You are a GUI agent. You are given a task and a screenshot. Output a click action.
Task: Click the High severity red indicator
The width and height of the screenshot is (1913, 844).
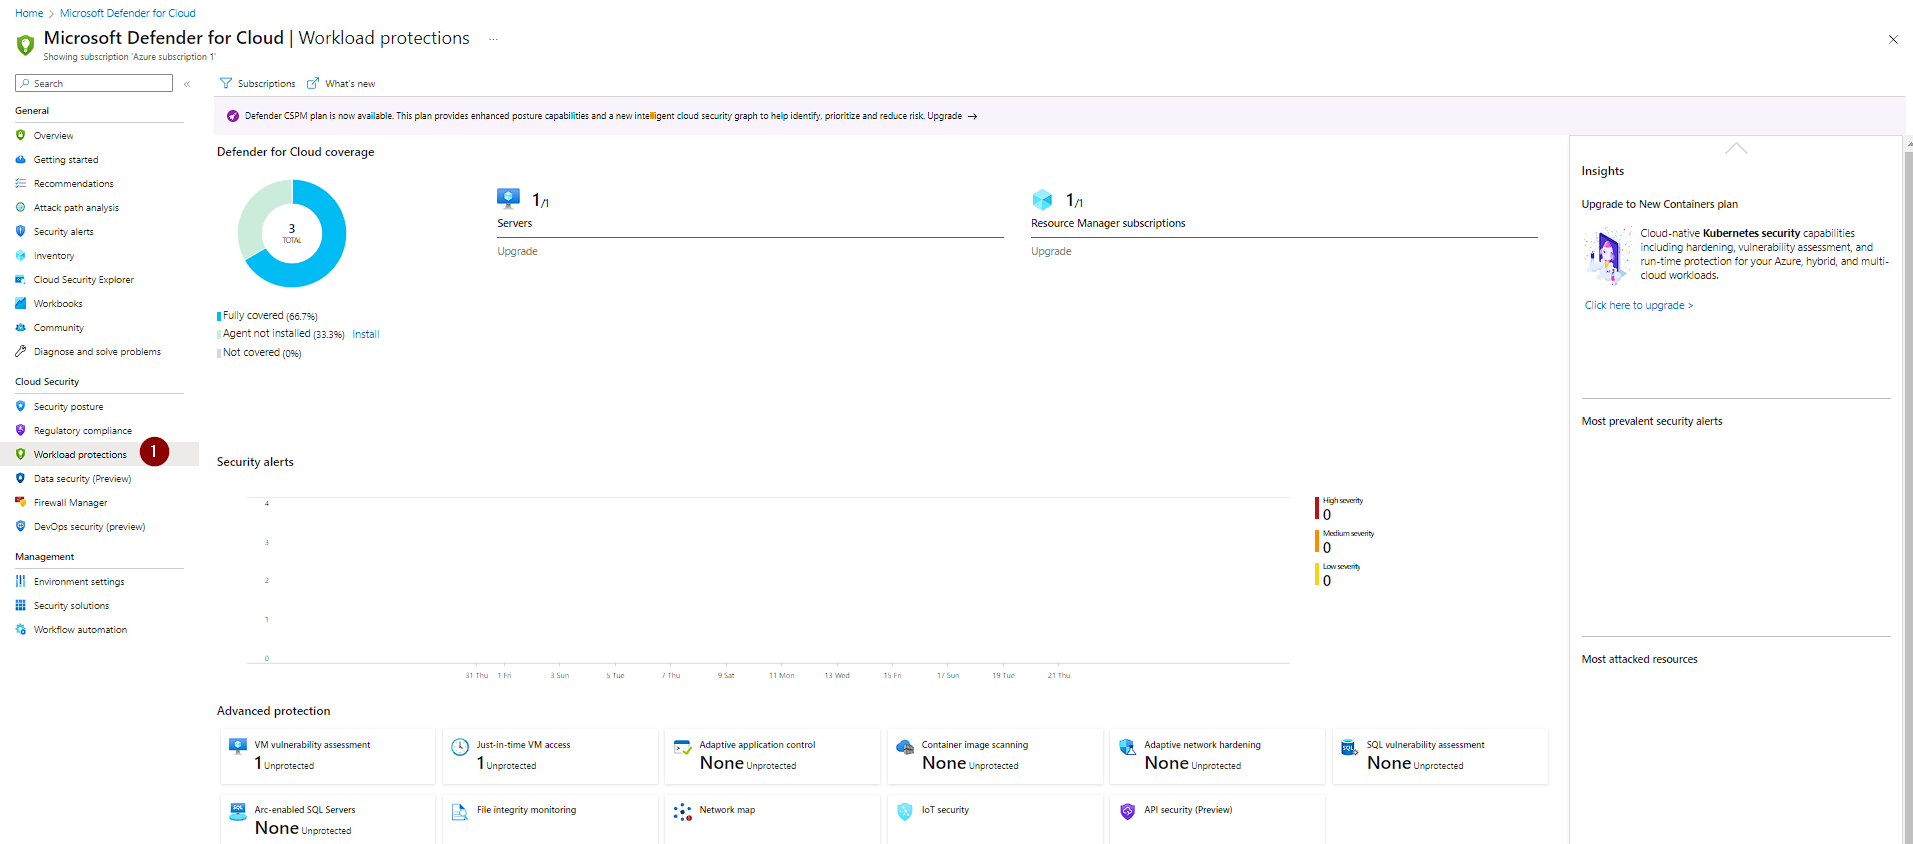(1316, 508)
